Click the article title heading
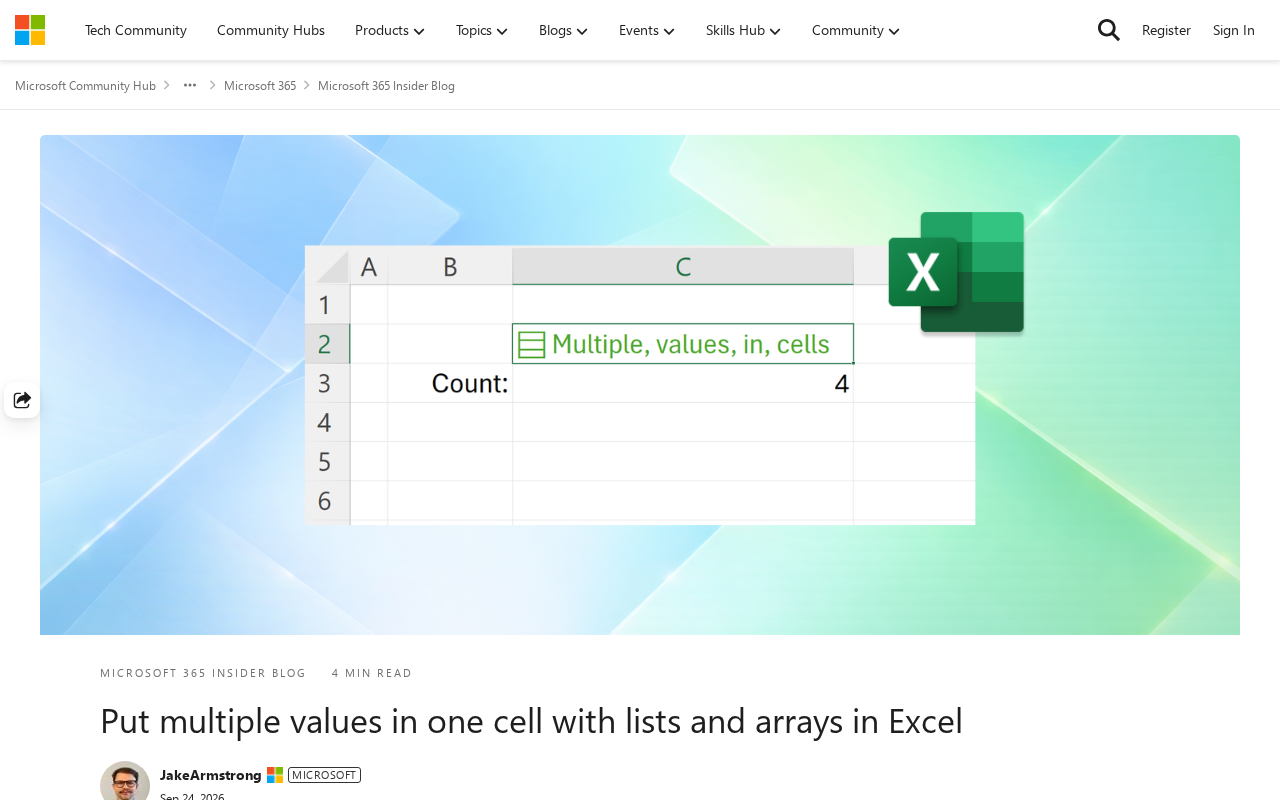 pos(531,721)
